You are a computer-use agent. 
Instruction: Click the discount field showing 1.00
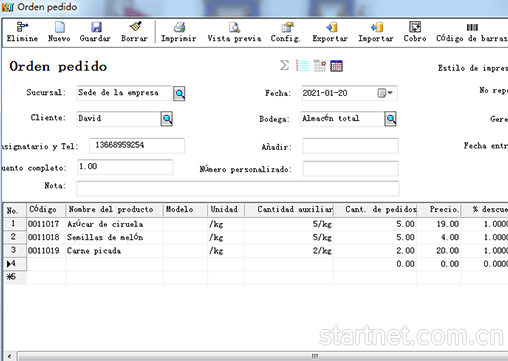click(125, 167)
